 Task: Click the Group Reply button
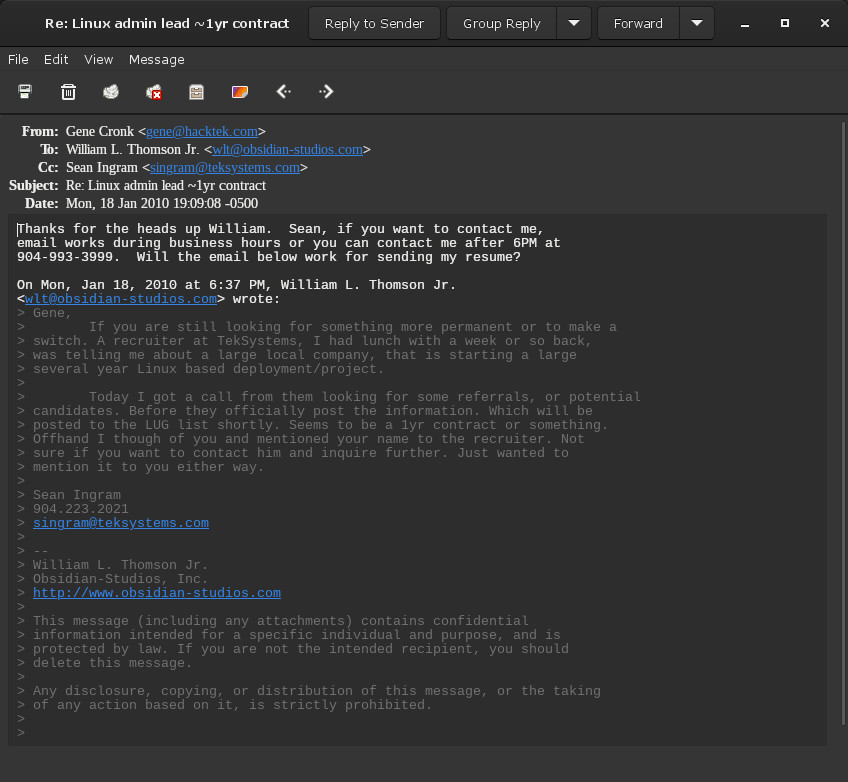click(501, 23)
